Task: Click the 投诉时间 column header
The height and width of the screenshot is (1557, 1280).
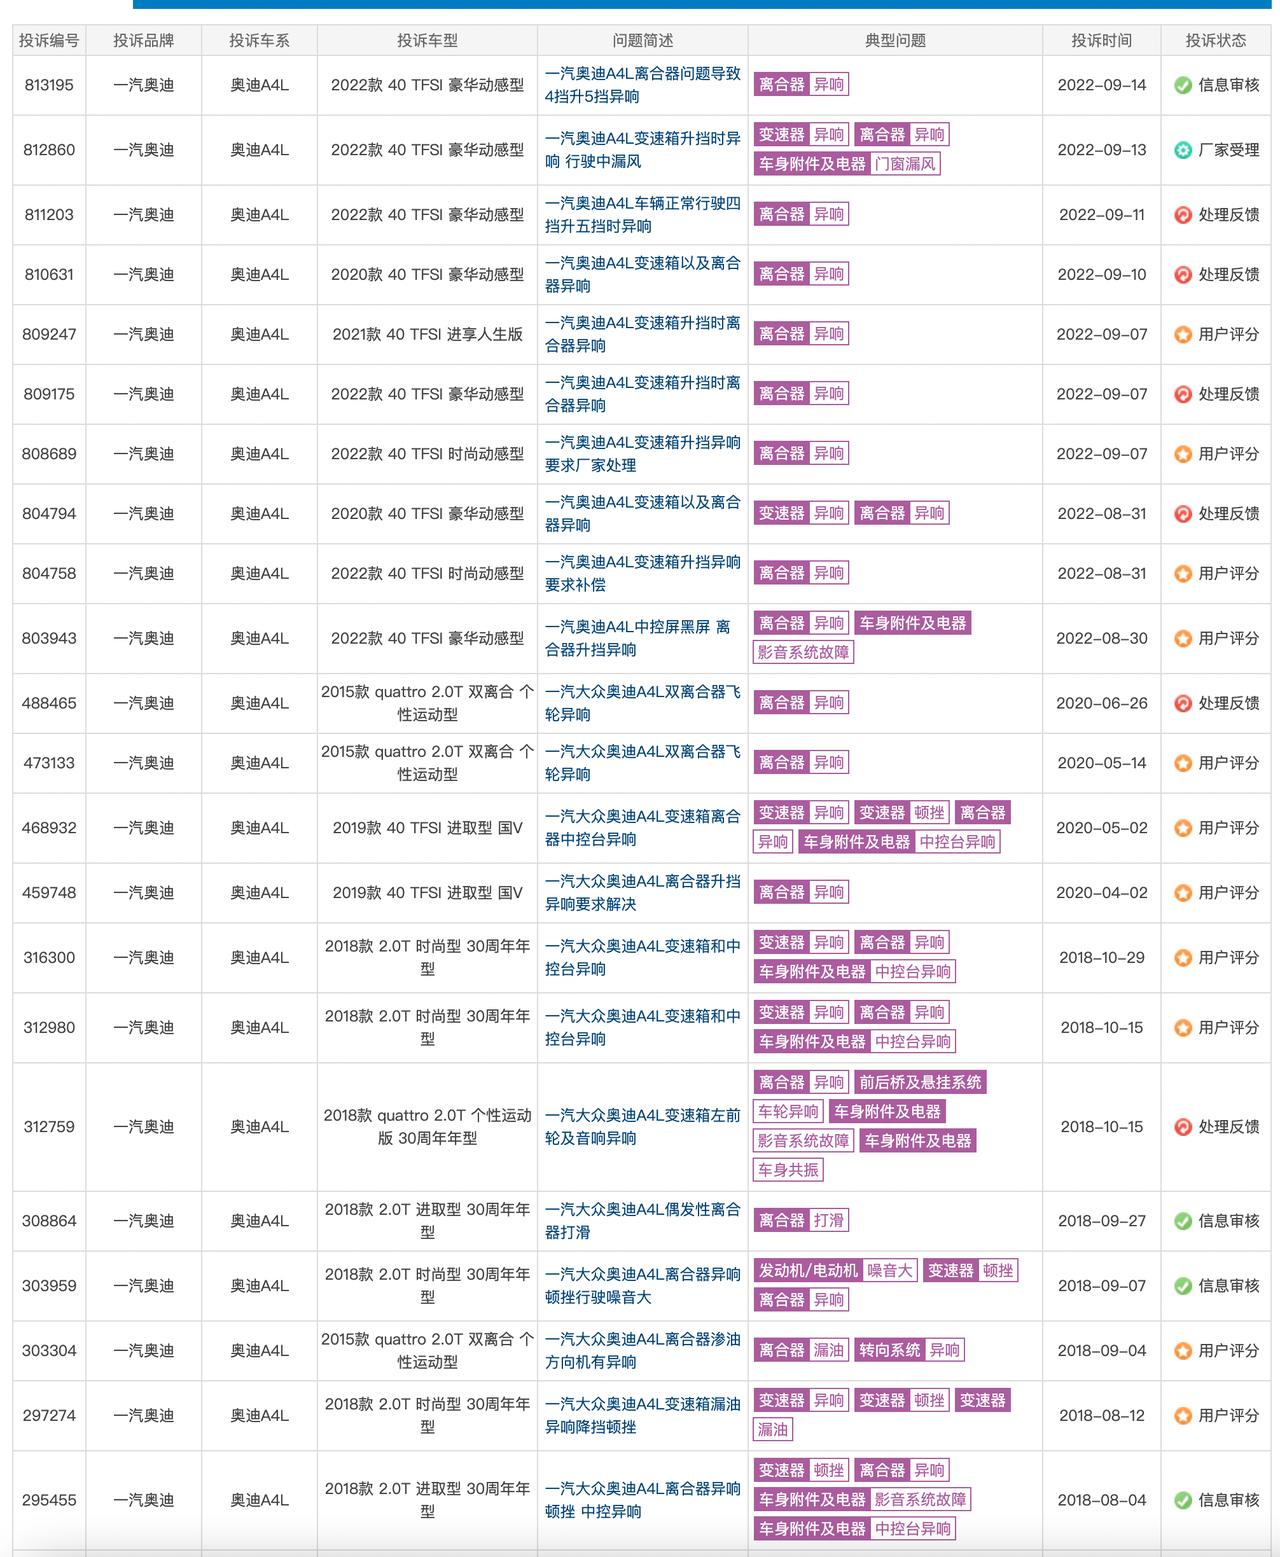Action: [1102, 41]
